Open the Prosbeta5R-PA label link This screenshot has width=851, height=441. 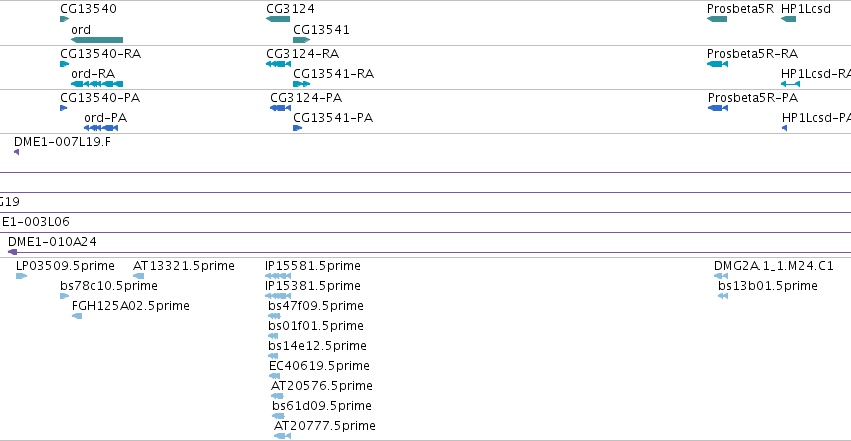pyautogui.click(x=753, y=98)
